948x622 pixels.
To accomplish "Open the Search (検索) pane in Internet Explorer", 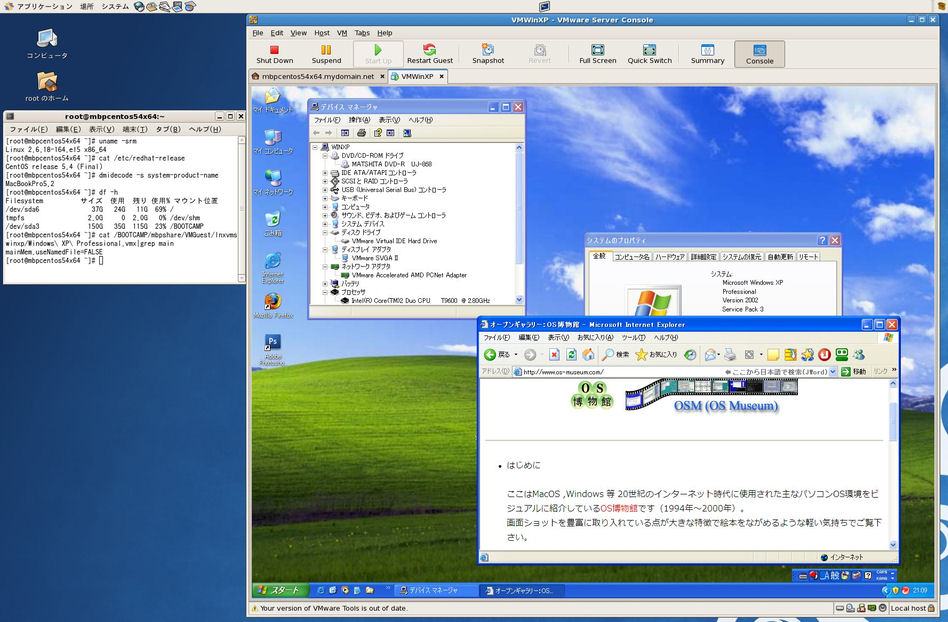I will [x=615, y=355].
